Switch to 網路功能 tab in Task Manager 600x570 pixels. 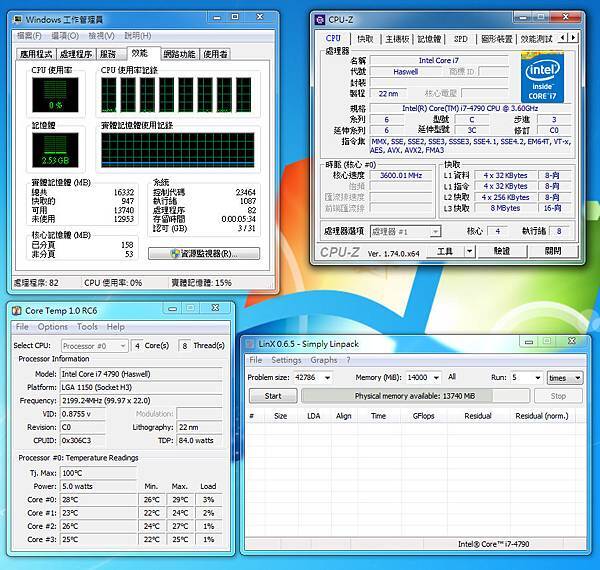[179, 54]
